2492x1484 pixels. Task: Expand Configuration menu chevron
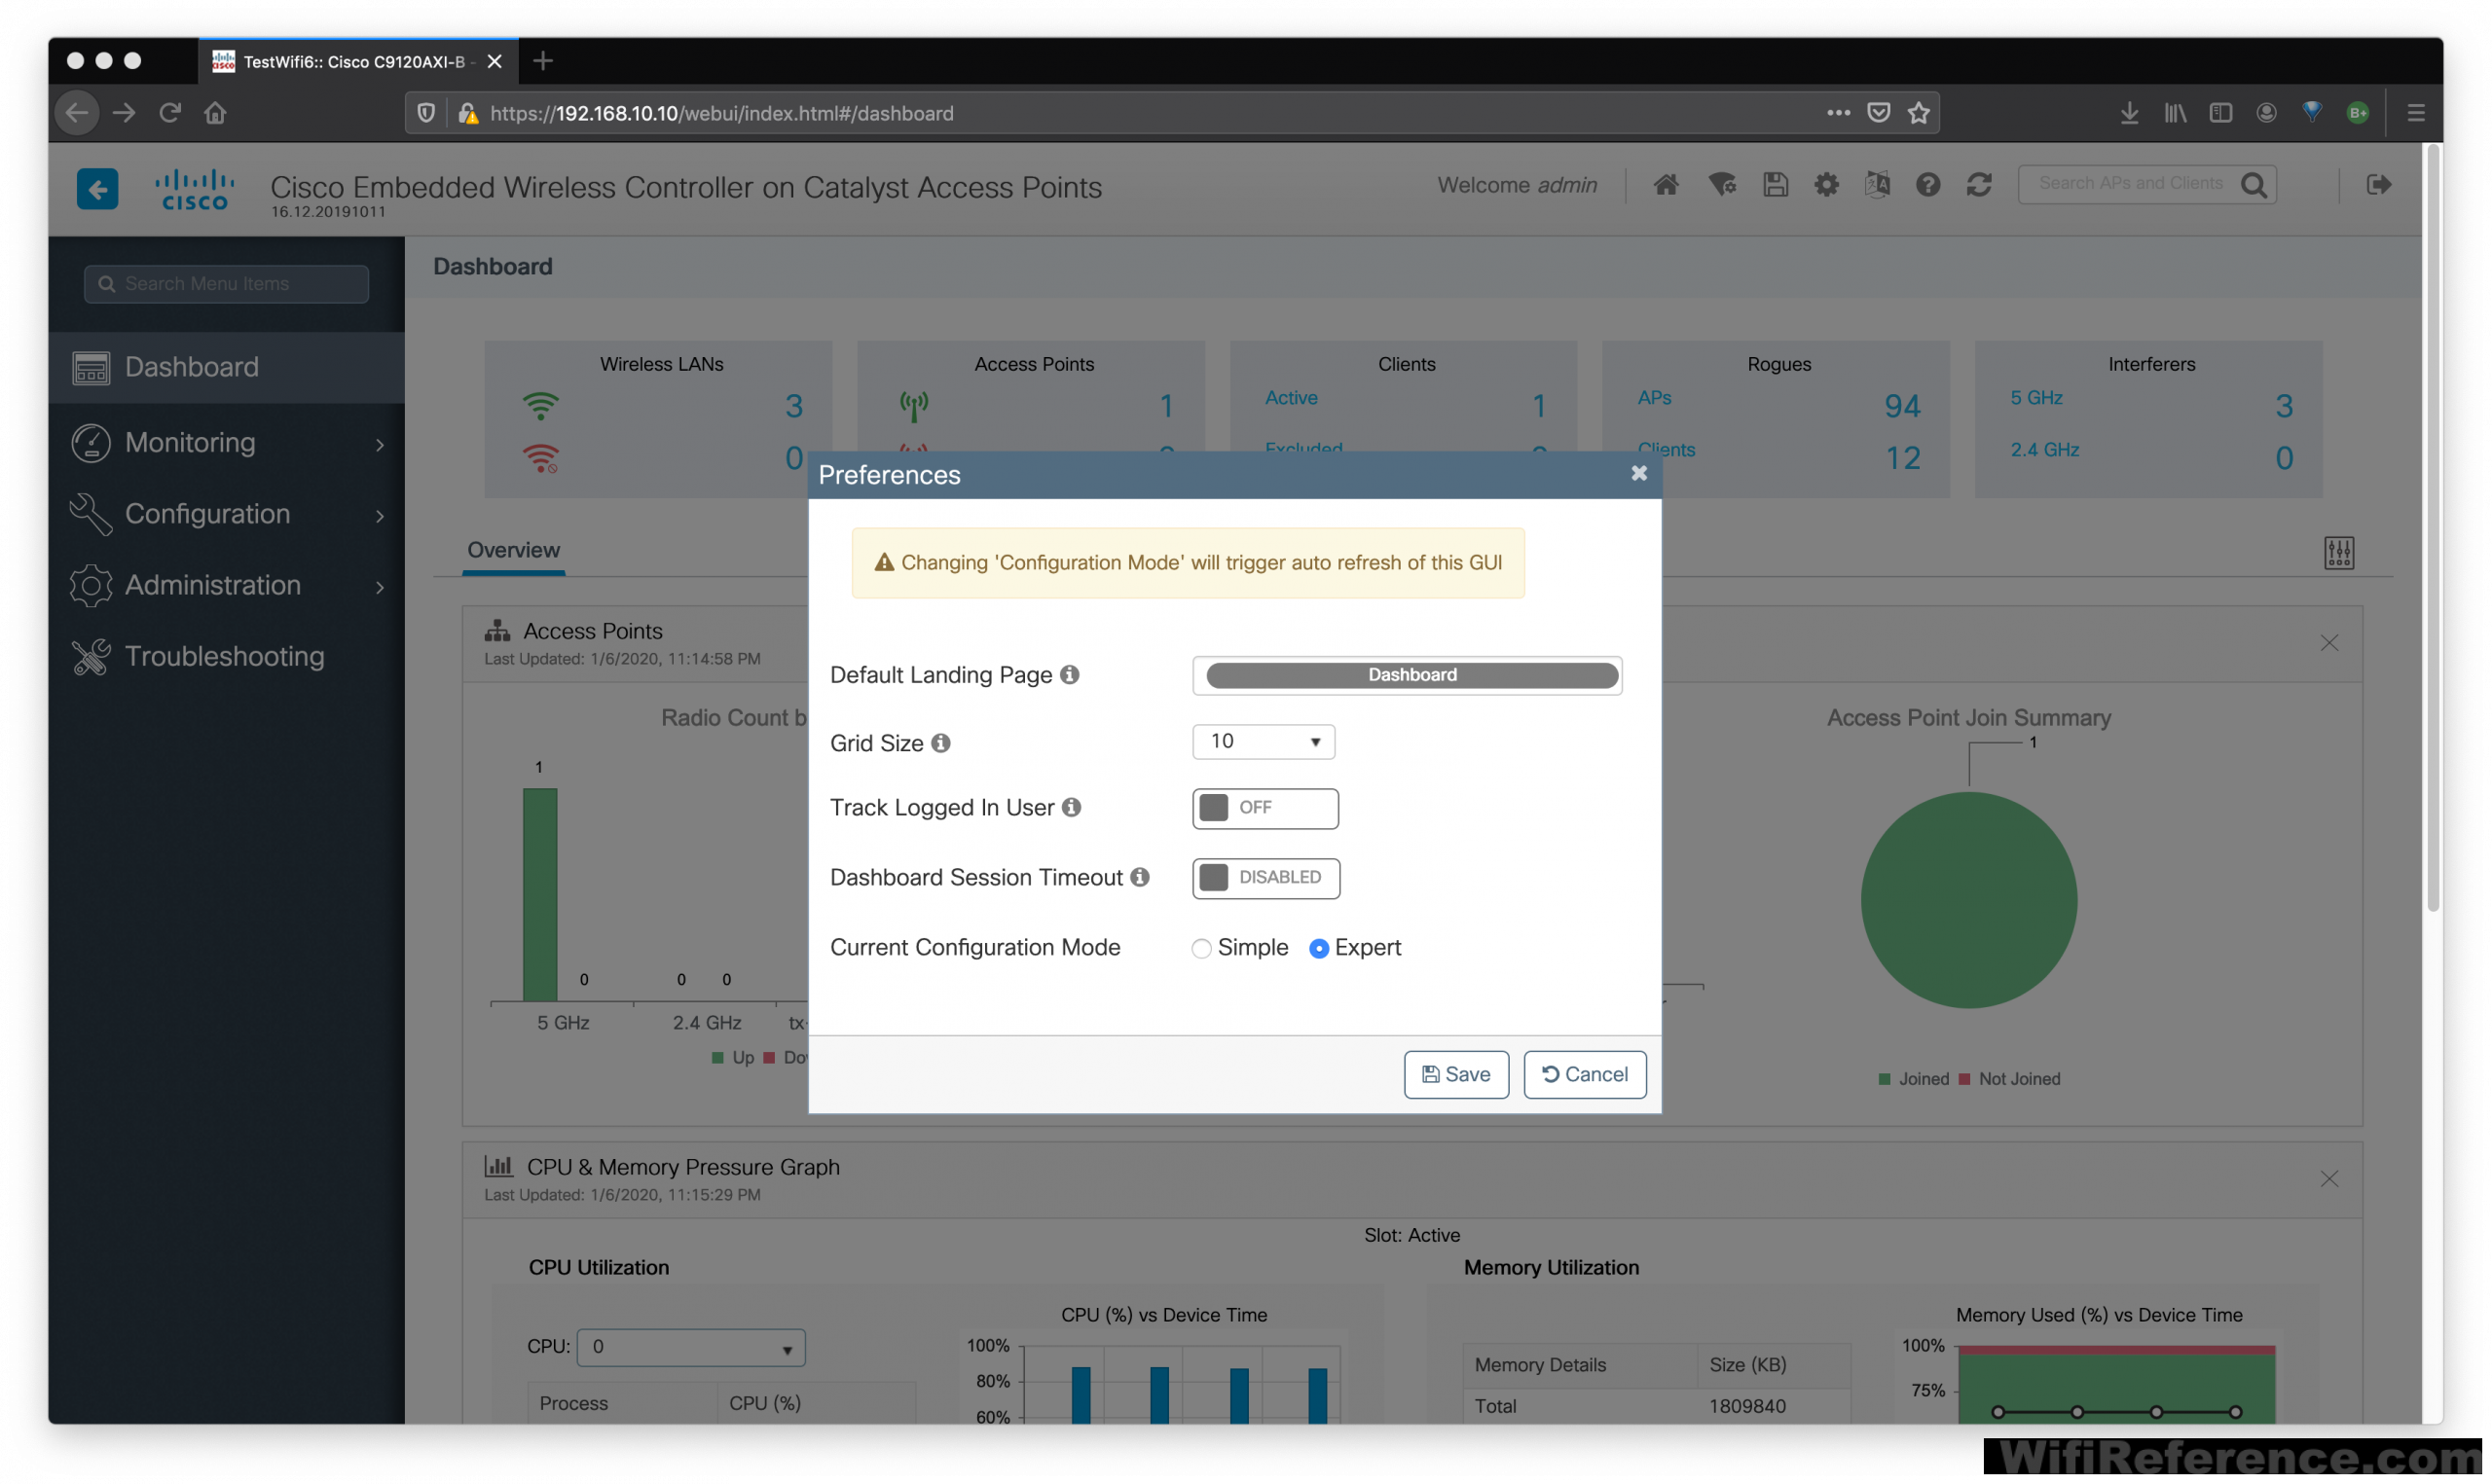pos(380,516)
